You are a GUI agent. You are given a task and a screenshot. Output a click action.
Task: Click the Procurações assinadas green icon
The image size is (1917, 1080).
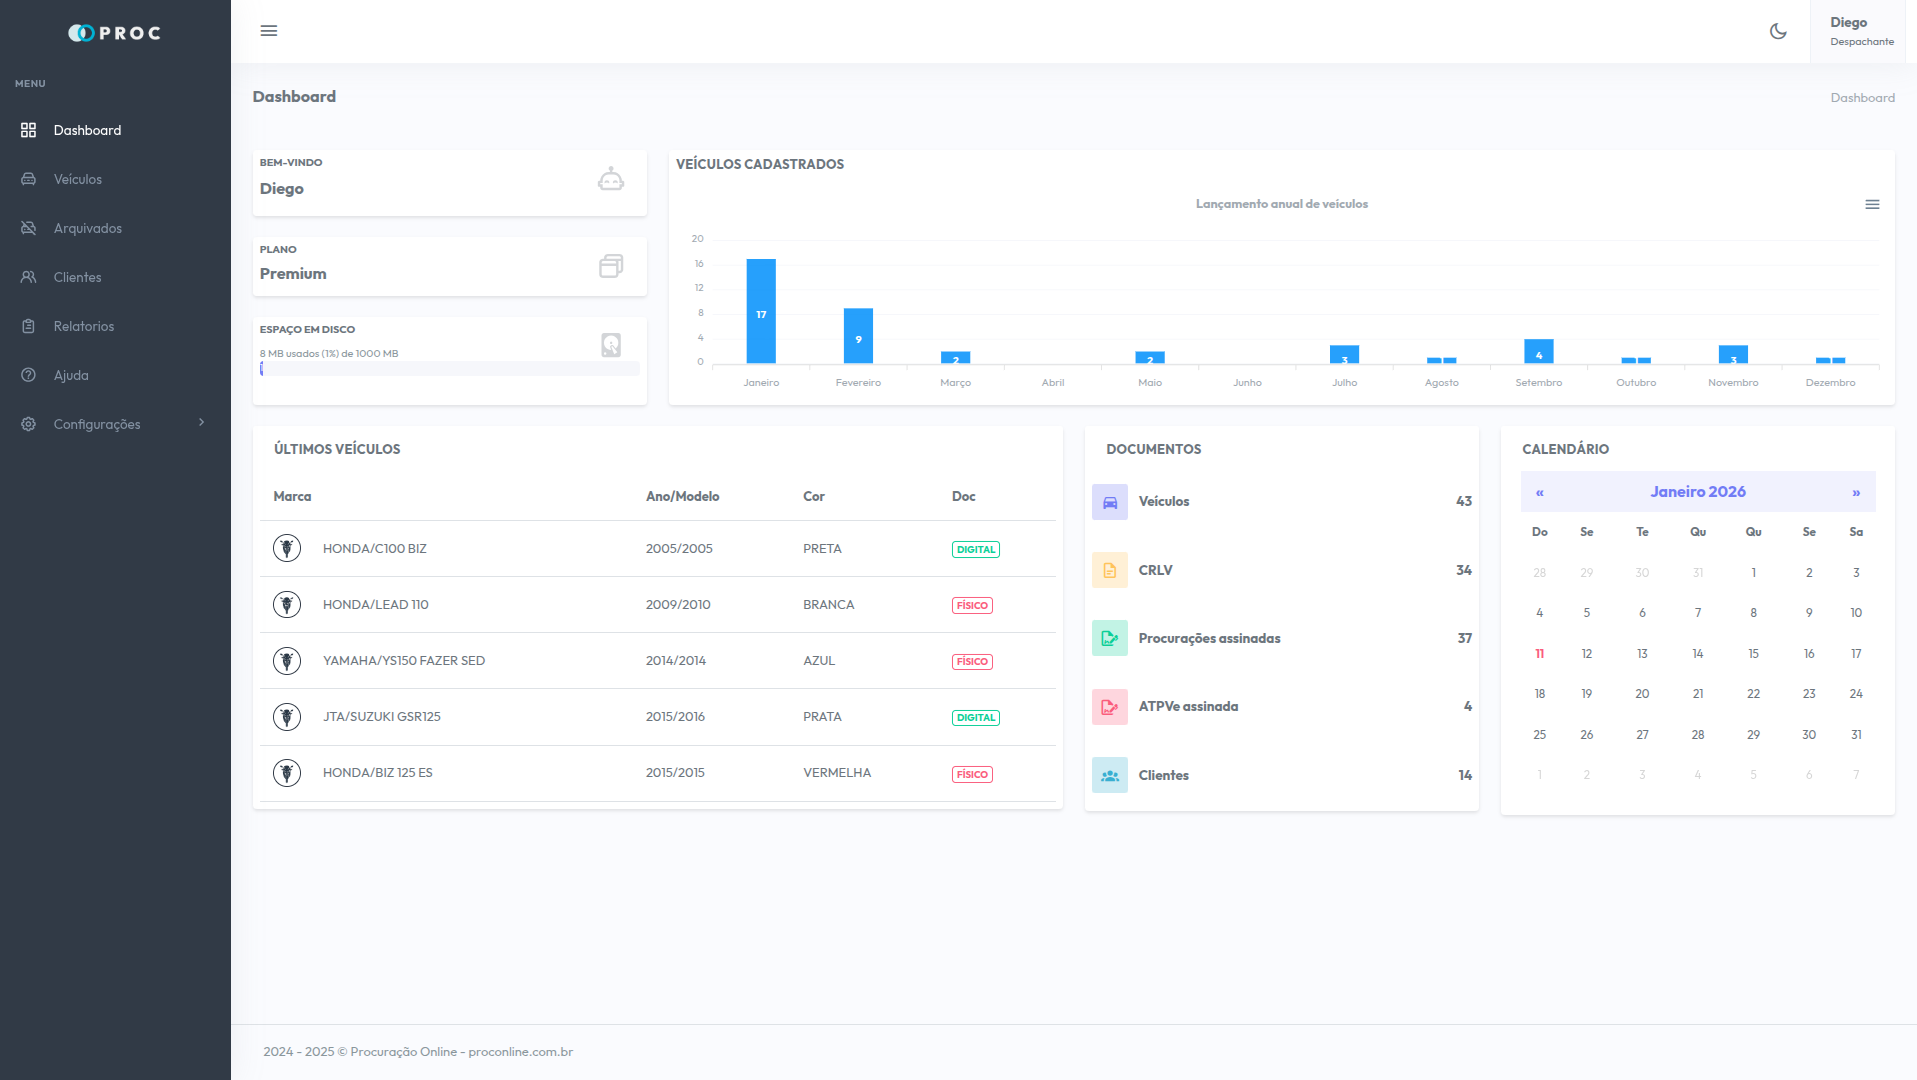pyautogui.click(x=1109, y=638)
